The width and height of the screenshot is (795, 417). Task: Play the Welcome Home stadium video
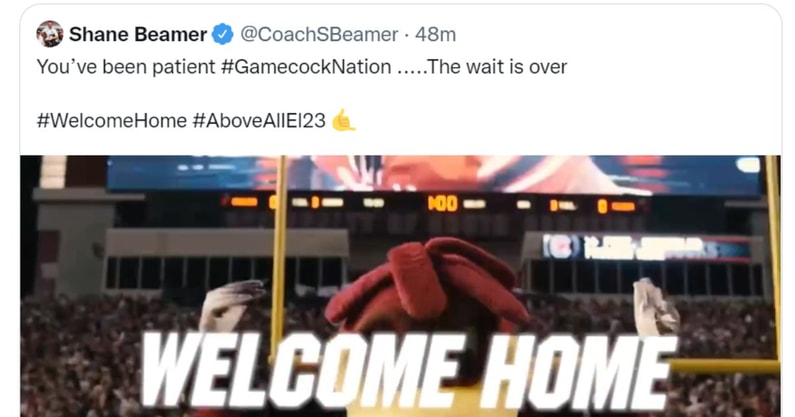pos(401,286)
